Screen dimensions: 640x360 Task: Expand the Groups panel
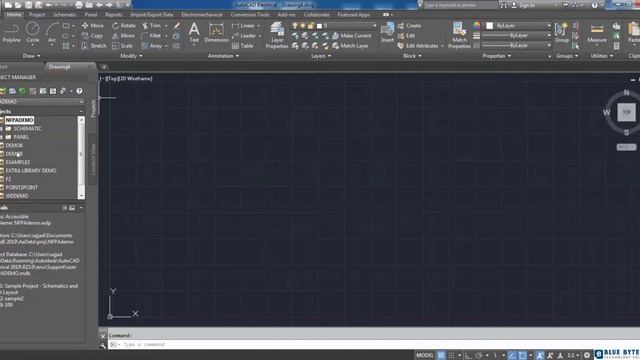[567, 56]
